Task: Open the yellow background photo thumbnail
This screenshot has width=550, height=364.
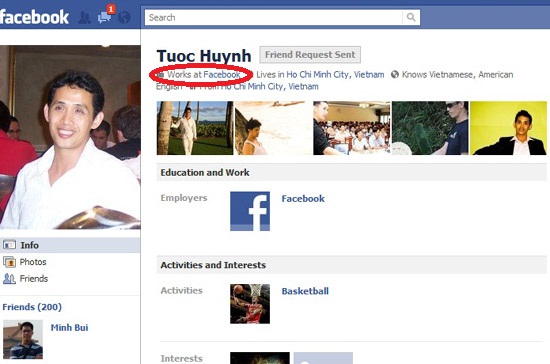Action: click(x=508, y=128)
